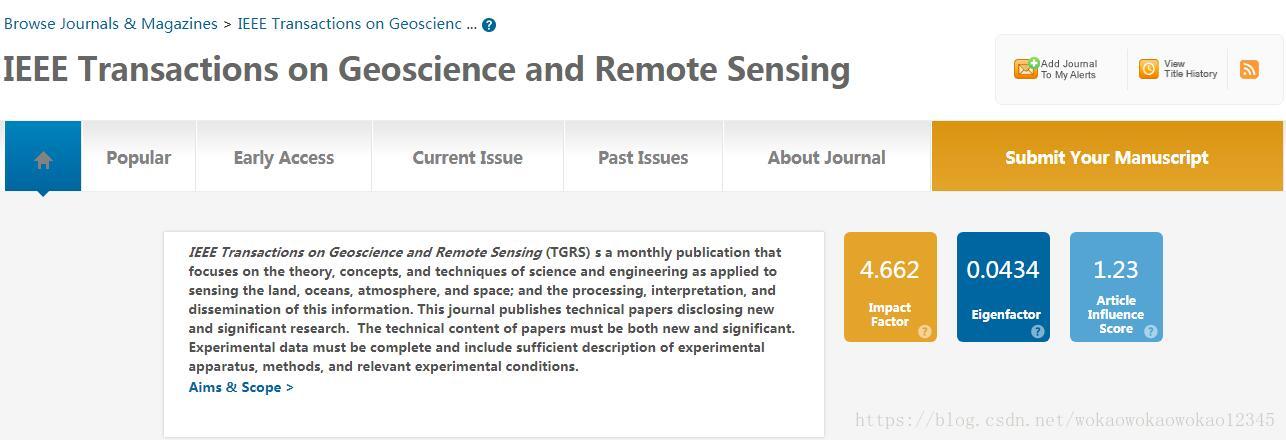Open the Early Access tab
This screenshot has height=440, width=1286.
[x=284, y=158]
